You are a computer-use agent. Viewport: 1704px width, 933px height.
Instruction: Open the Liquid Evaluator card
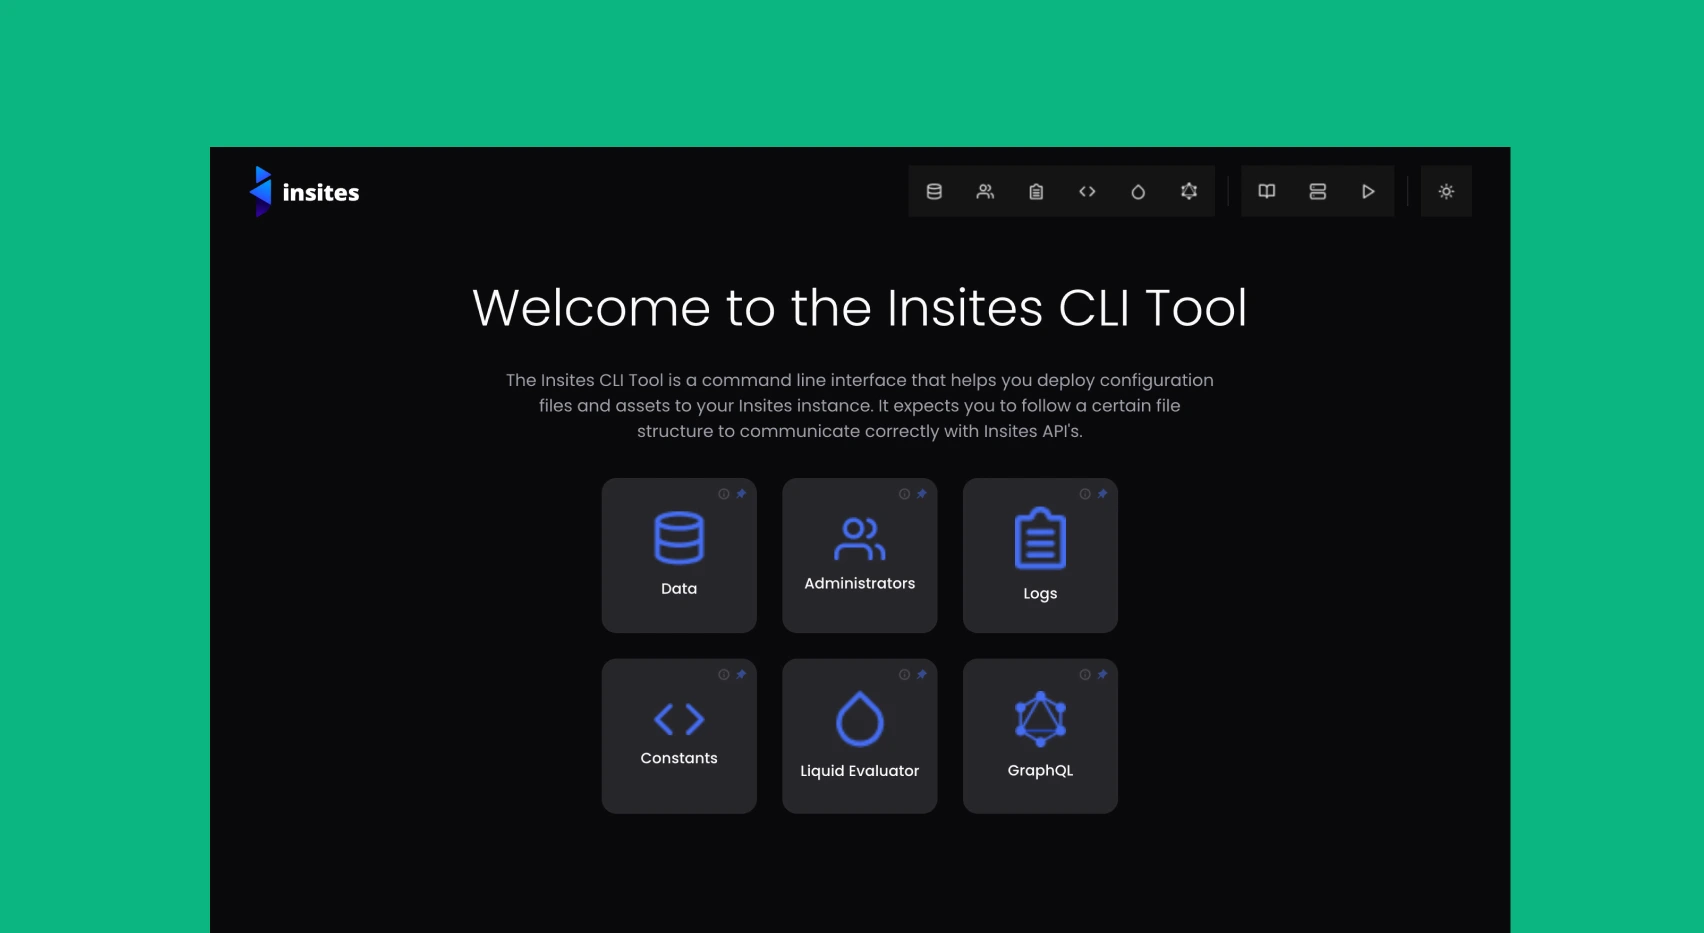(x=860, y=737)
